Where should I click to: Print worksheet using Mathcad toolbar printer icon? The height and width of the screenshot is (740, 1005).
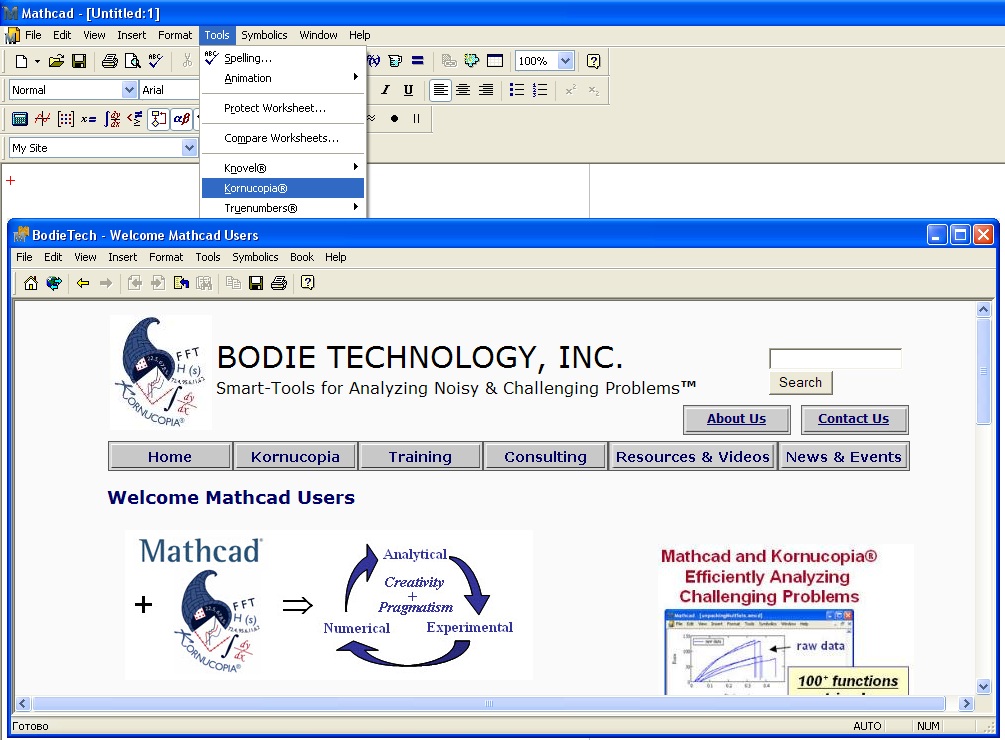pyautogui.click(x=110, y=61)
